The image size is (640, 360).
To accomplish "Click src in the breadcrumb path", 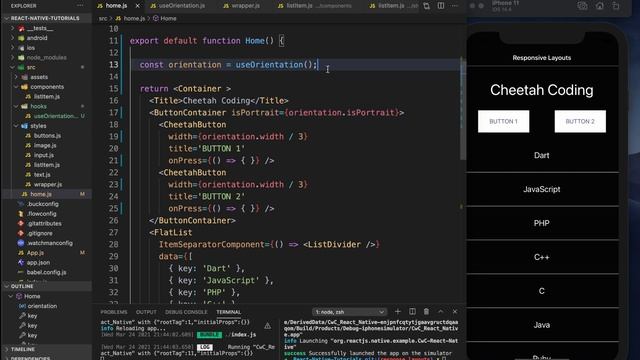I will (x=103, y=18).
